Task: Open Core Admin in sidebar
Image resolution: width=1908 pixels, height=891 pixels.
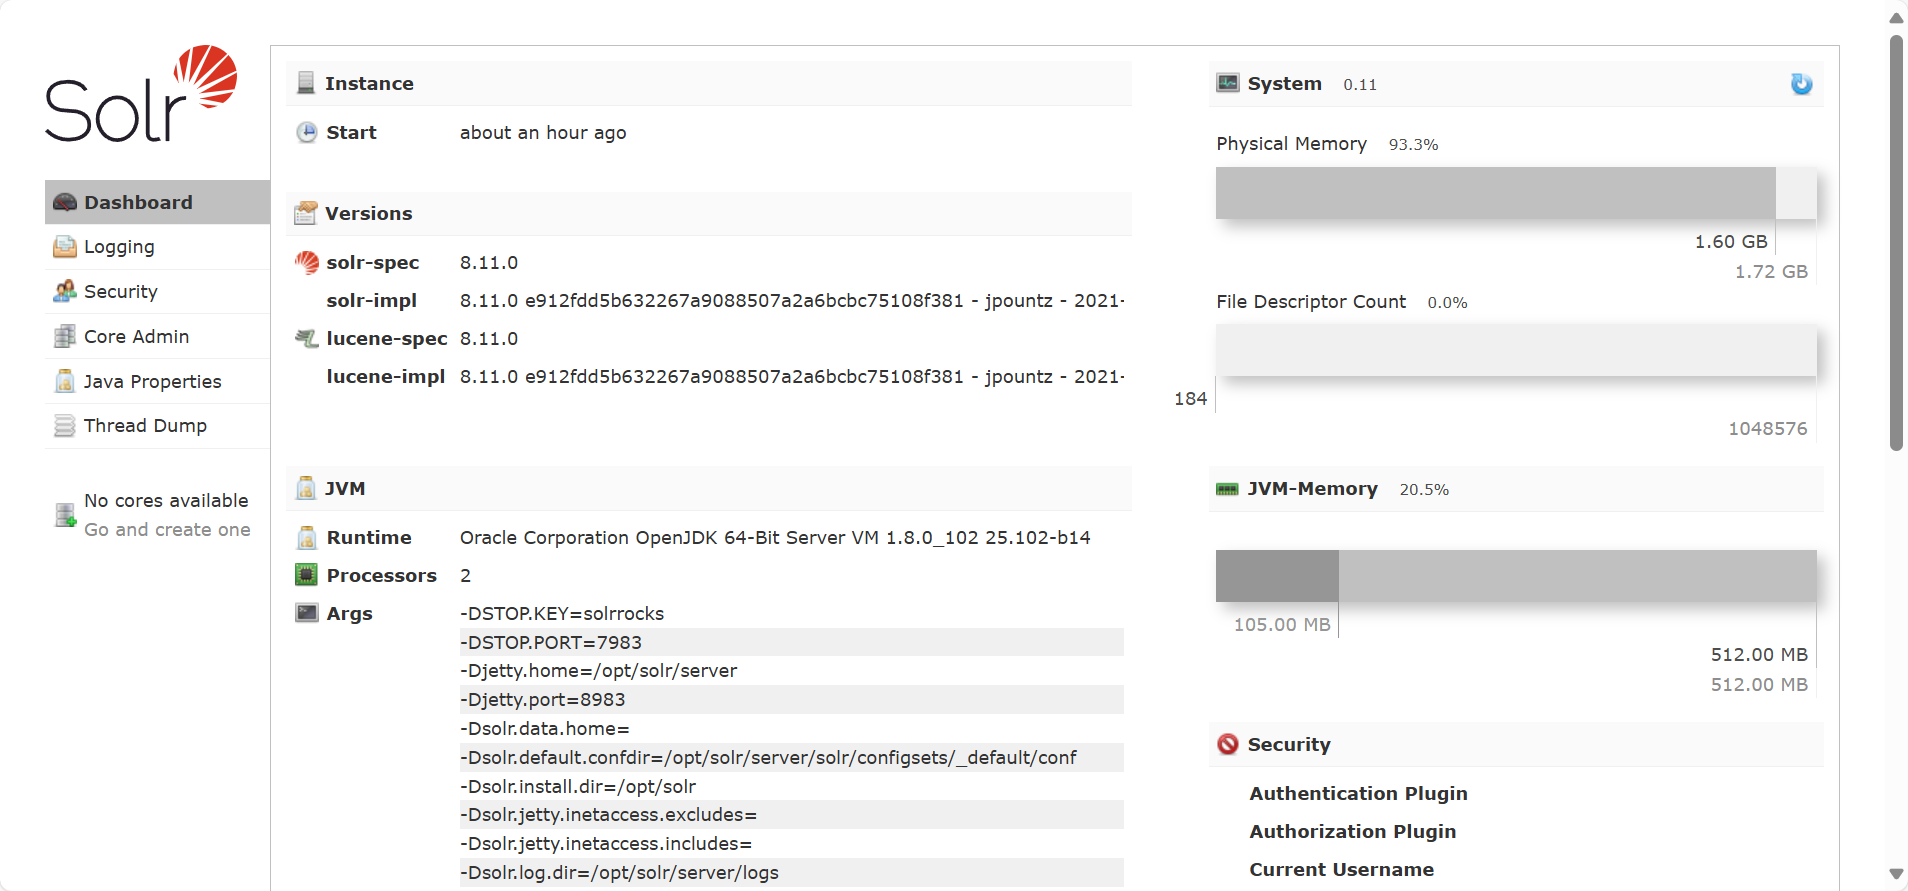Action: [x=157, y=337]
